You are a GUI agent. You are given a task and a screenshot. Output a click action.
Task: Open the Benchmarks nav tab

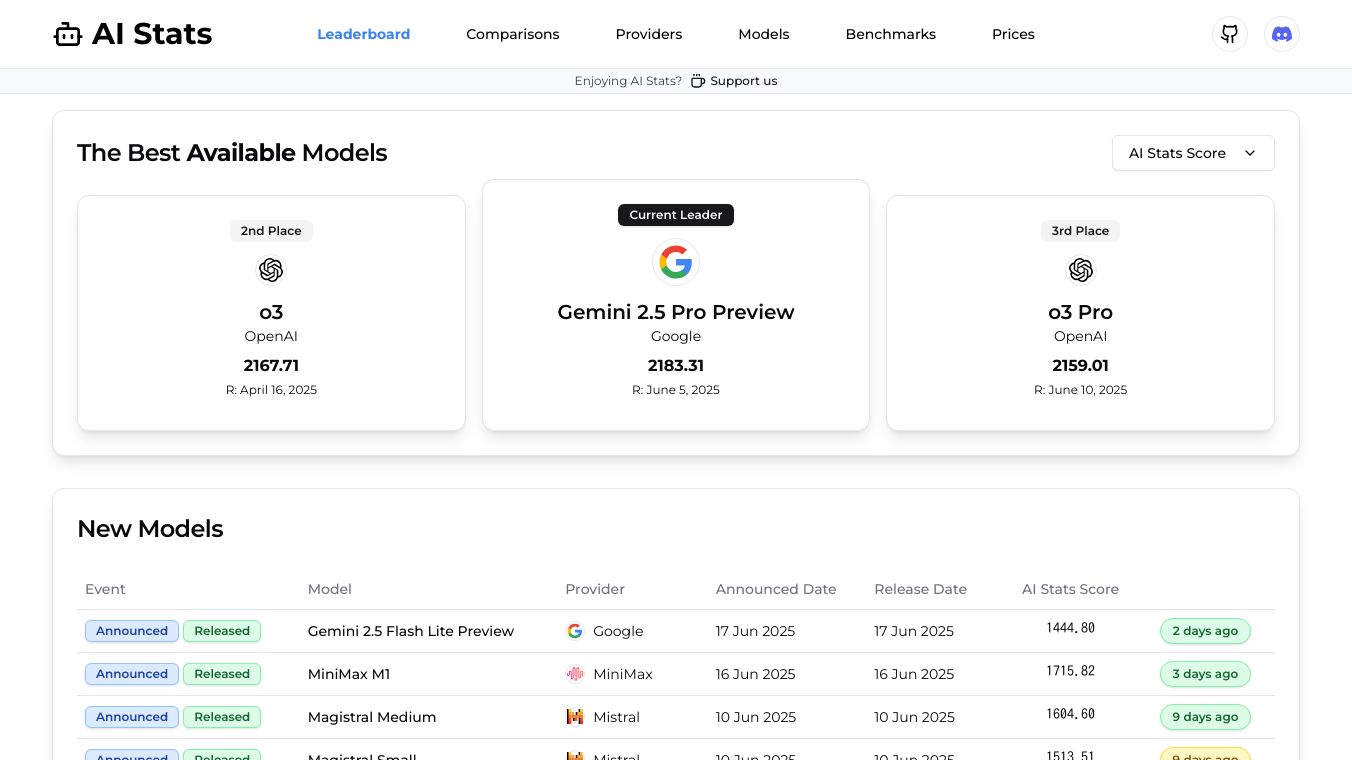click(x=890, y=34)
